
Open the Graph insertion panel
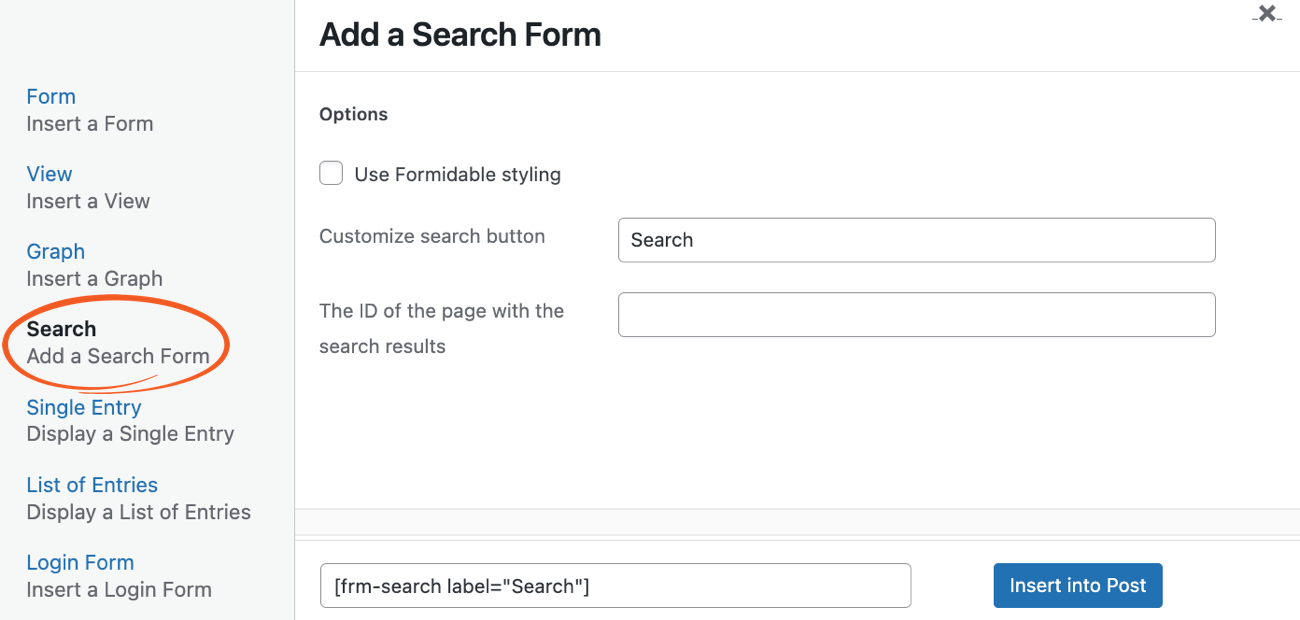[55, 251]
